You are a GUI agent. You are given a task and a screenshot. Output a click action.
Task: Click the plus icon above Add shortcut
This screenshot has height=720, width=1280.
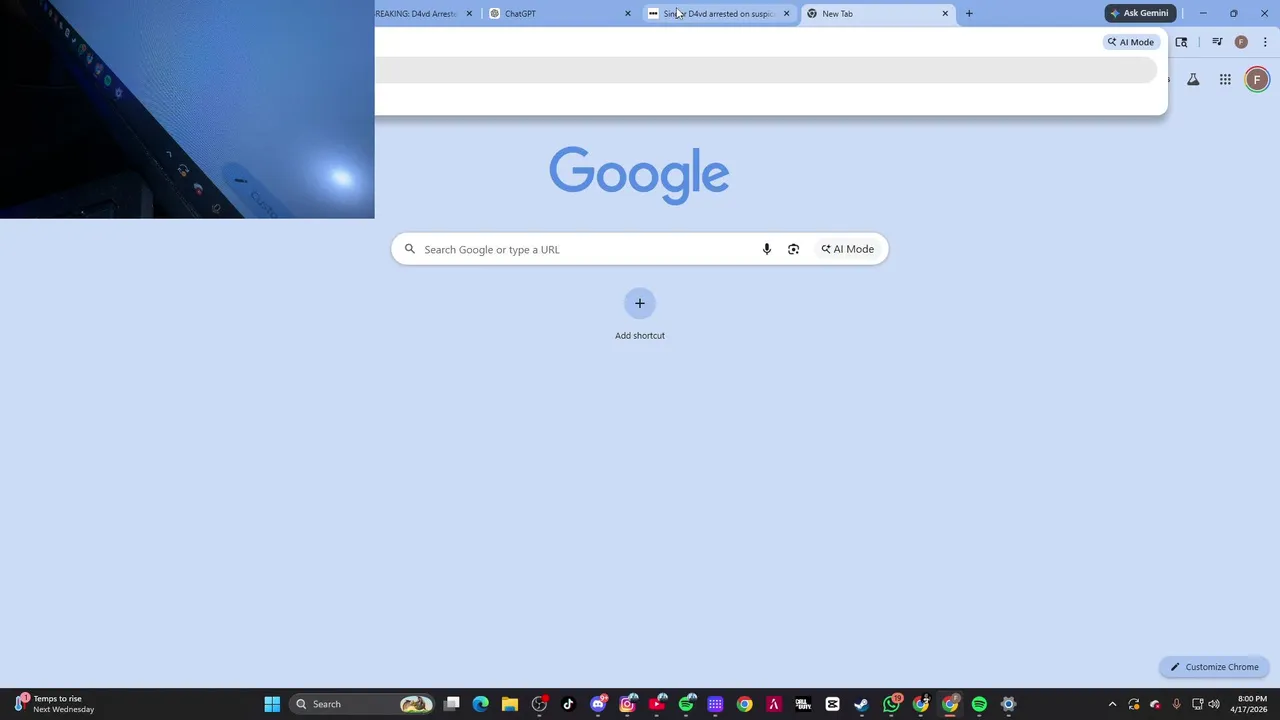[x=640, y=303]
